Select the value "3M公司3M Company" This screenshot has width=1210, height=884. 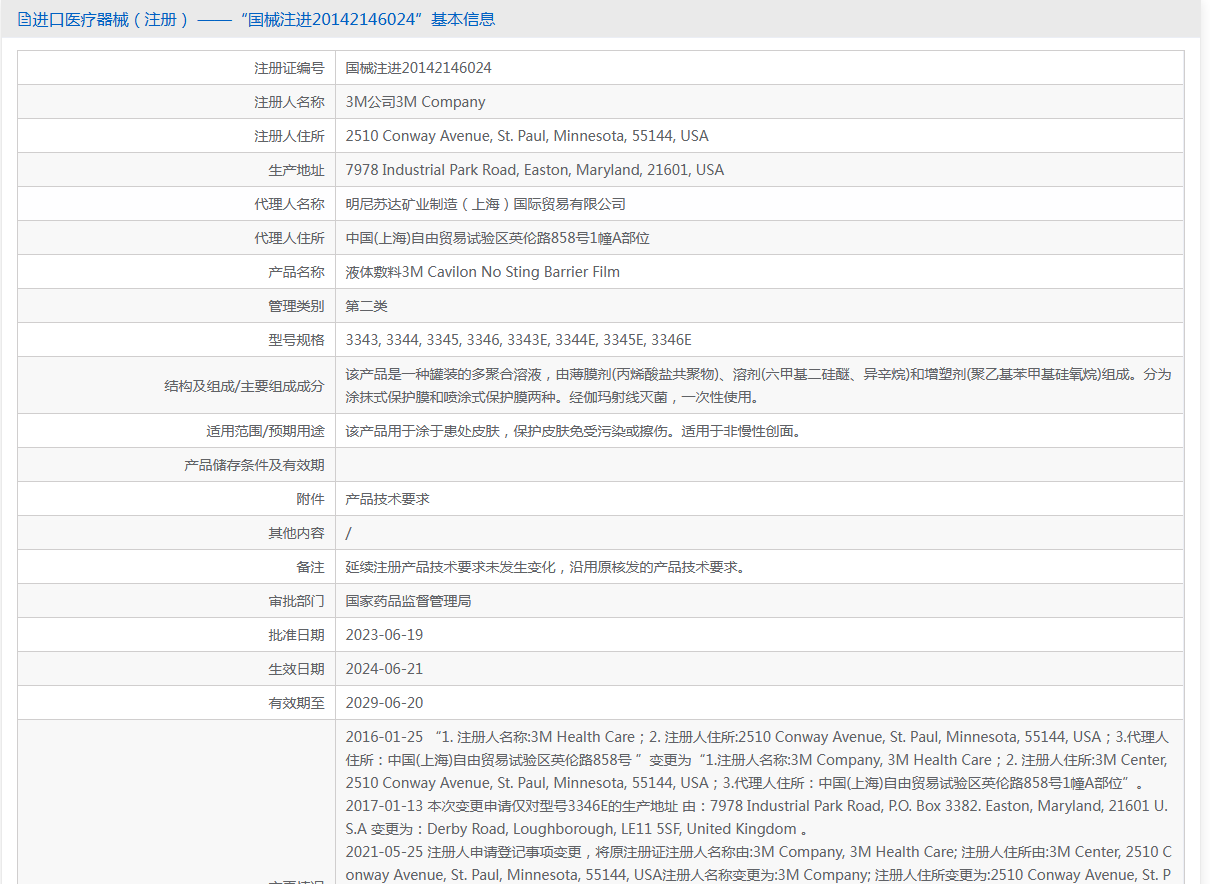[x=416, y=102]
